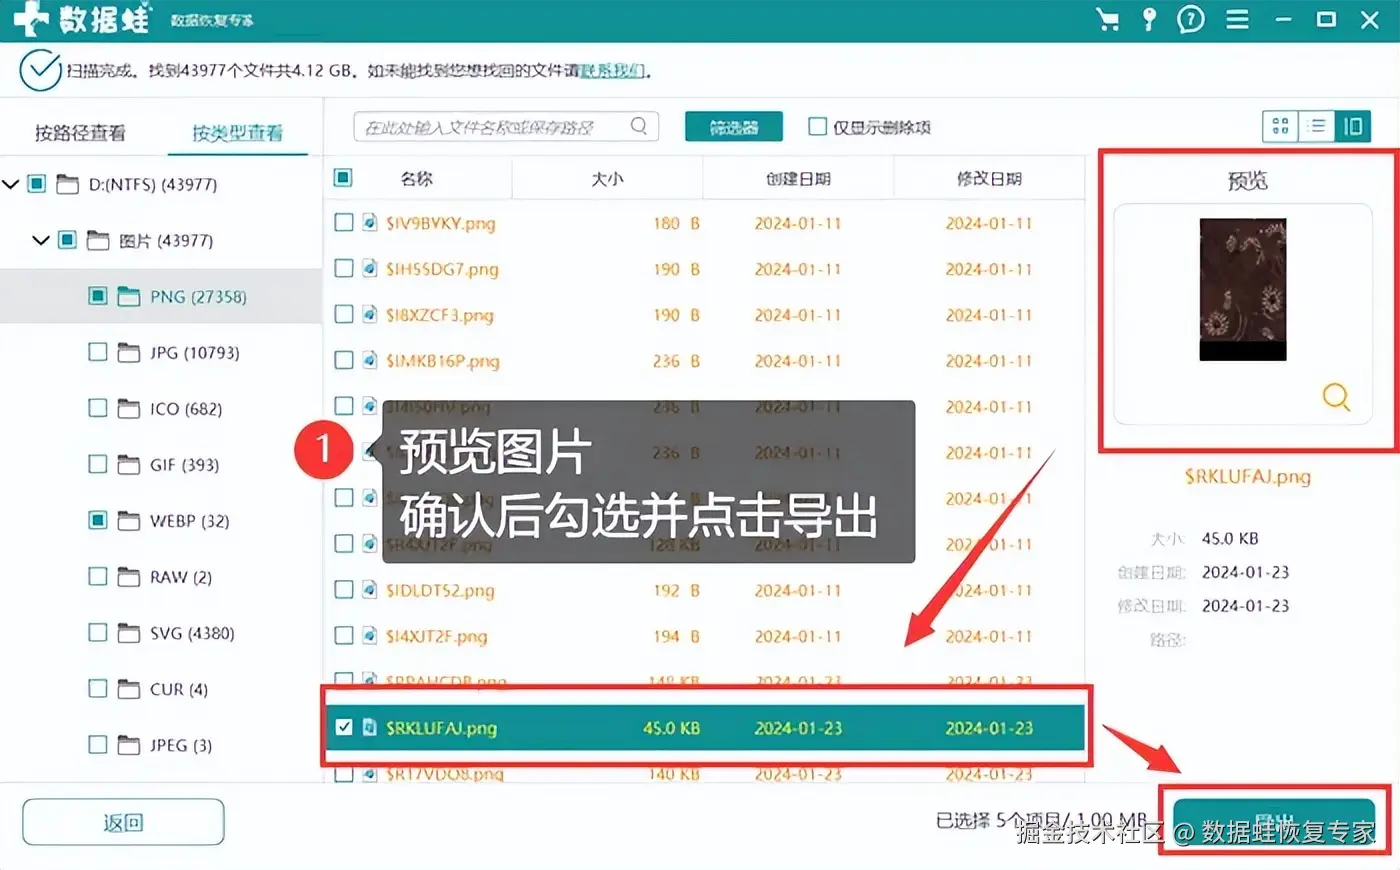Click the 返回 back button

(x=123, y=822)
